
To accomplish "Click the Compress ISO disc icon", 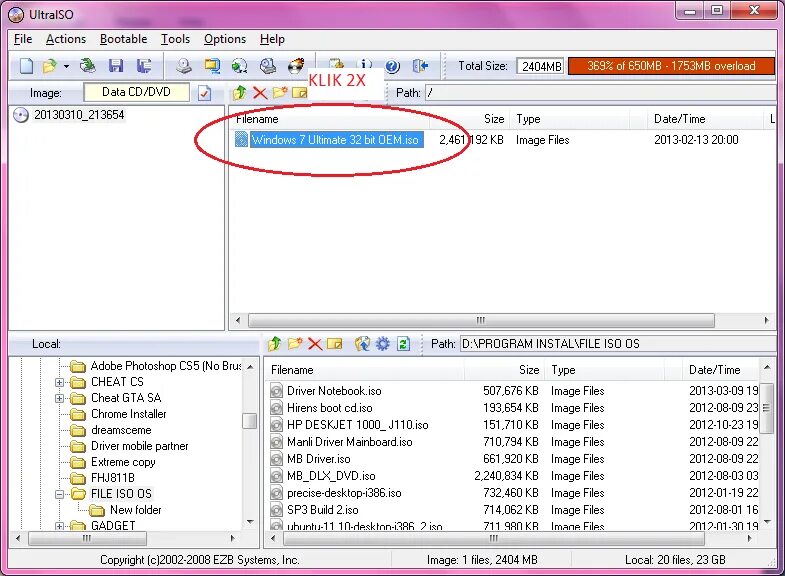I will click(x=240, y=66).
